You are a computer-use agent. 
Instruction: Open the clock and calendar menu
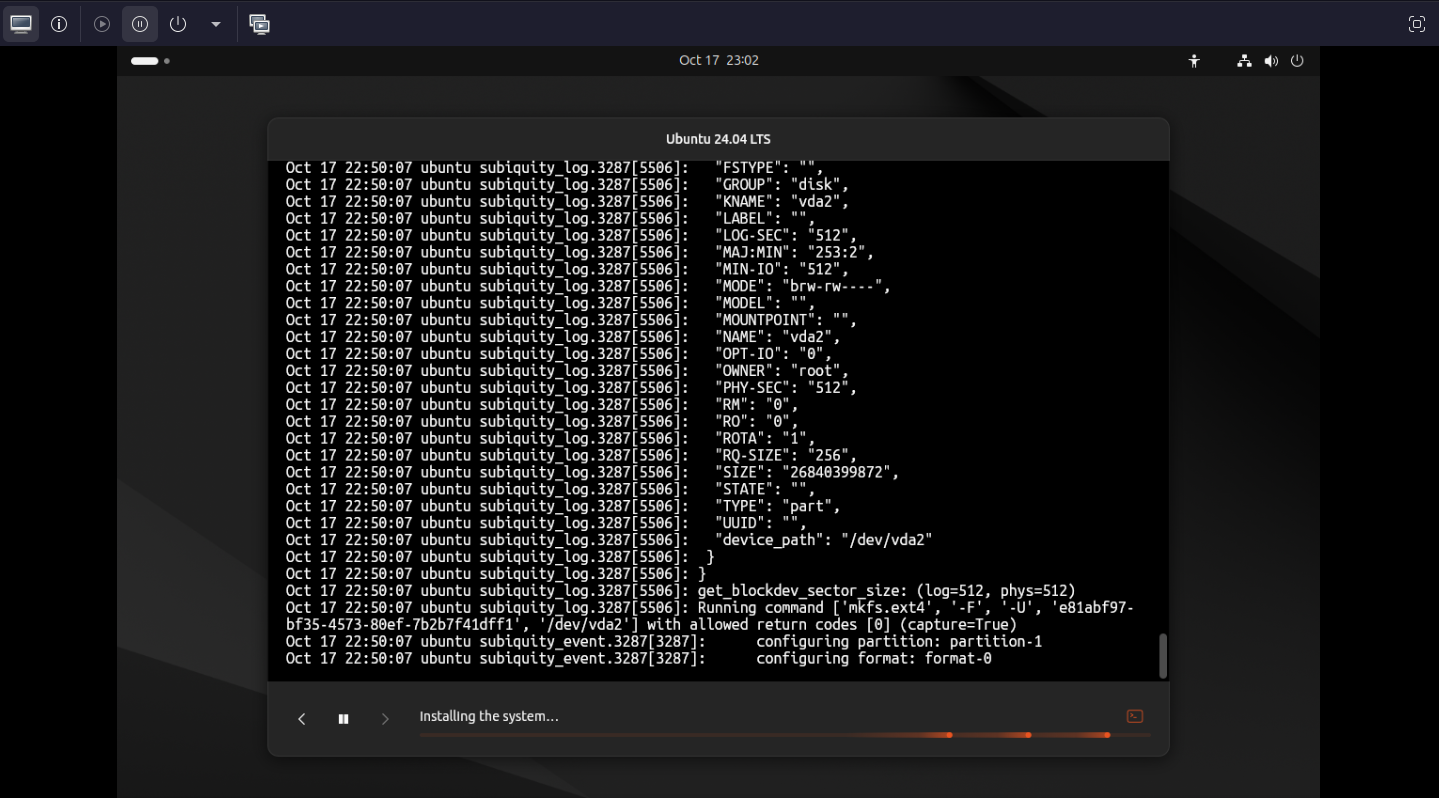coord(718,60)
